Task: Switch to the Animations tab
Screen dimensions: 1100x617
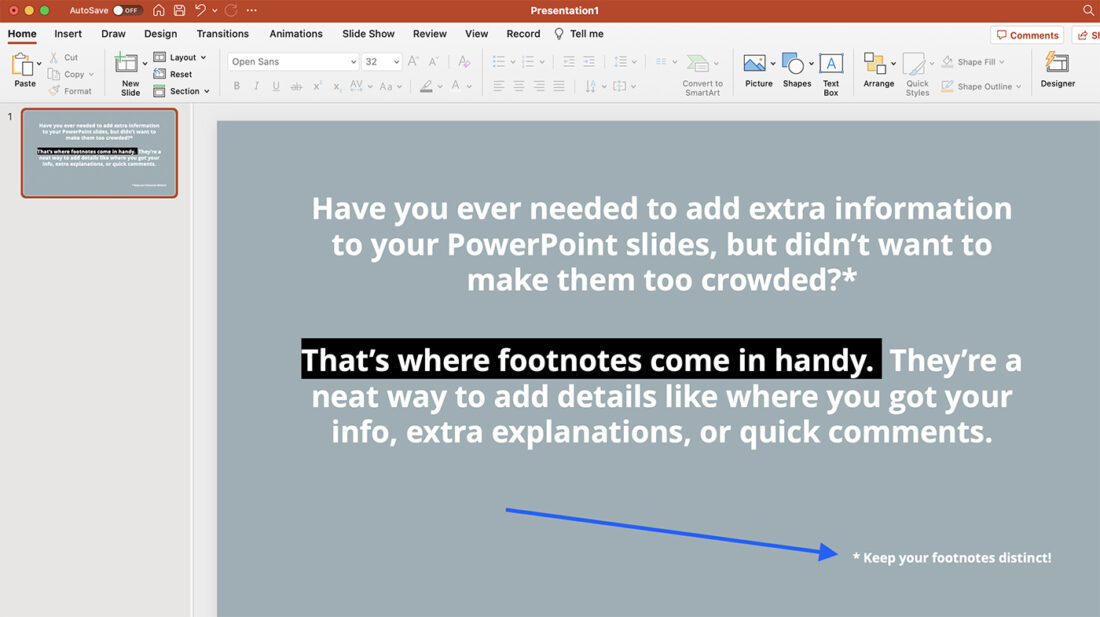Action: pyautogui.click(x=295, y=33)
